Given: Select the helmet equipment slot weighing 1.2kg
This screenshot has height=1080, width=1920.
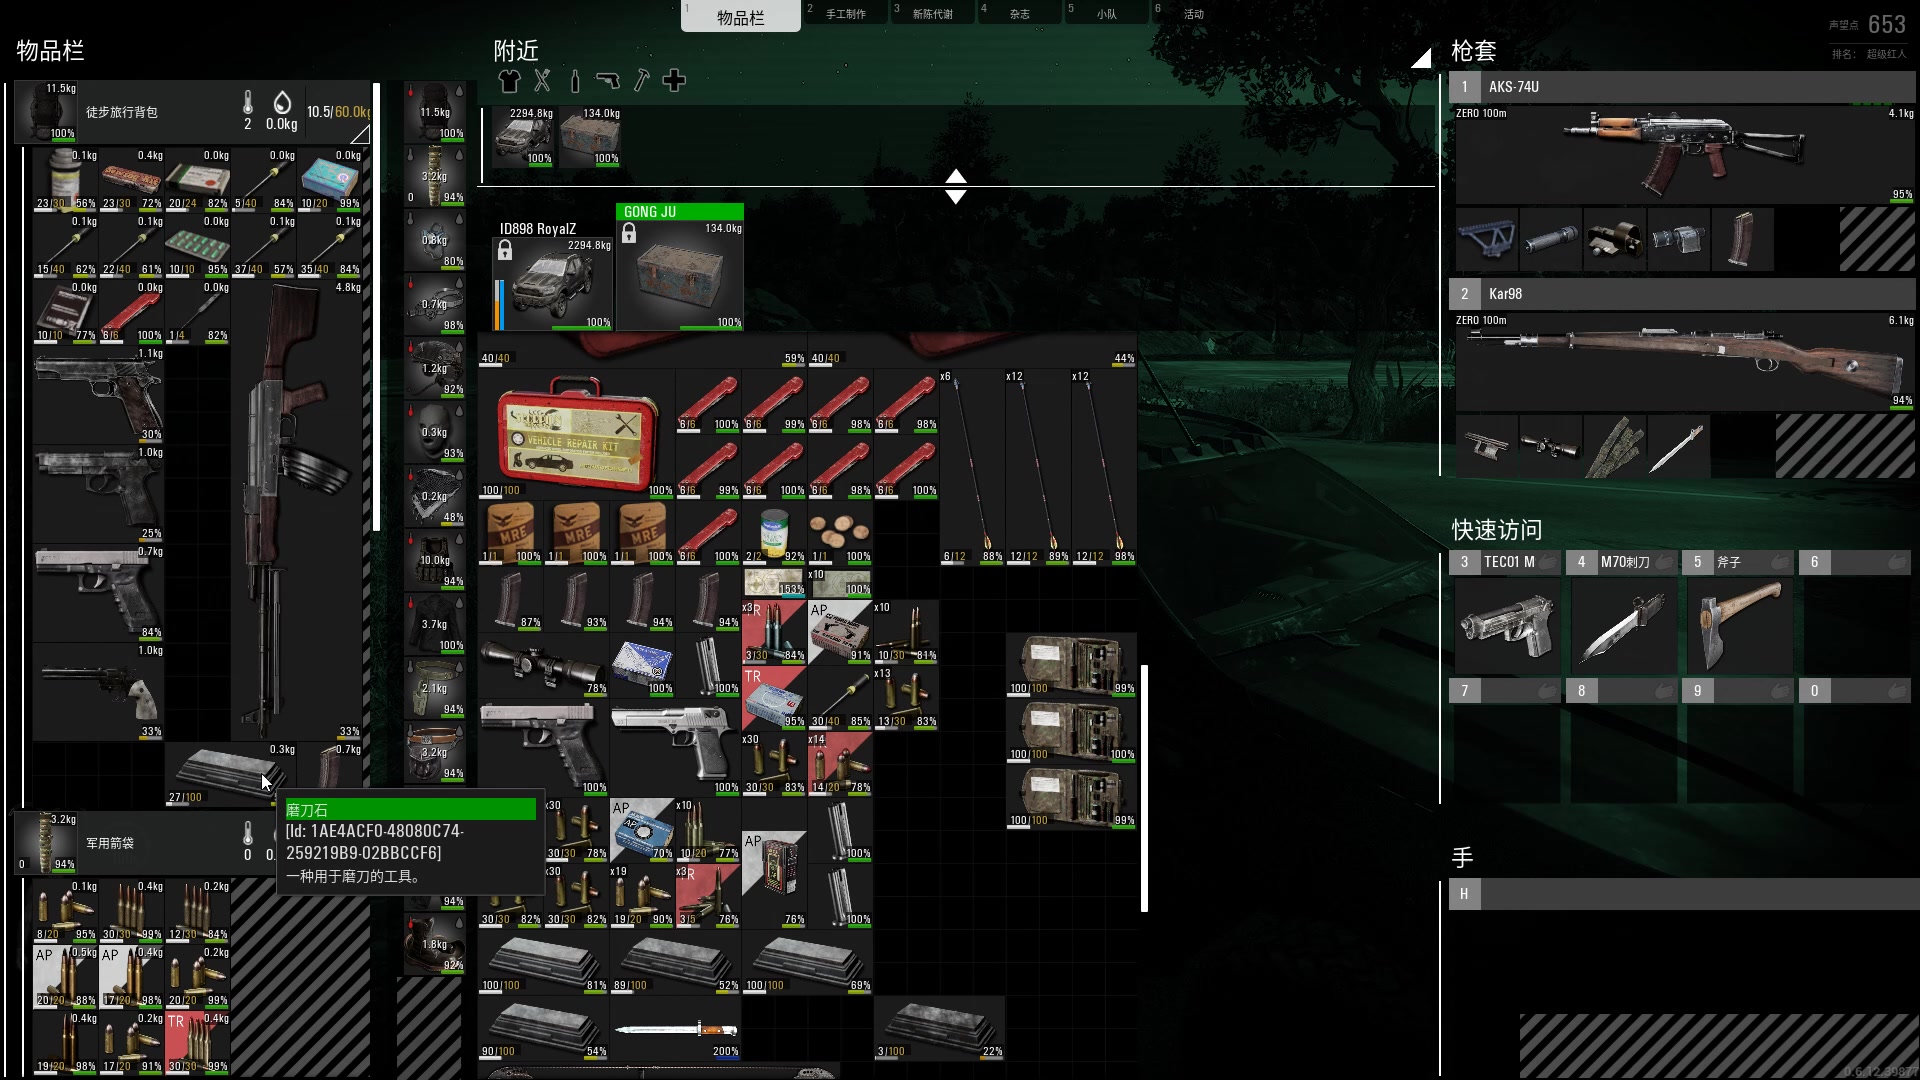Looking at the screenshot, I should [x=435, y=367].
